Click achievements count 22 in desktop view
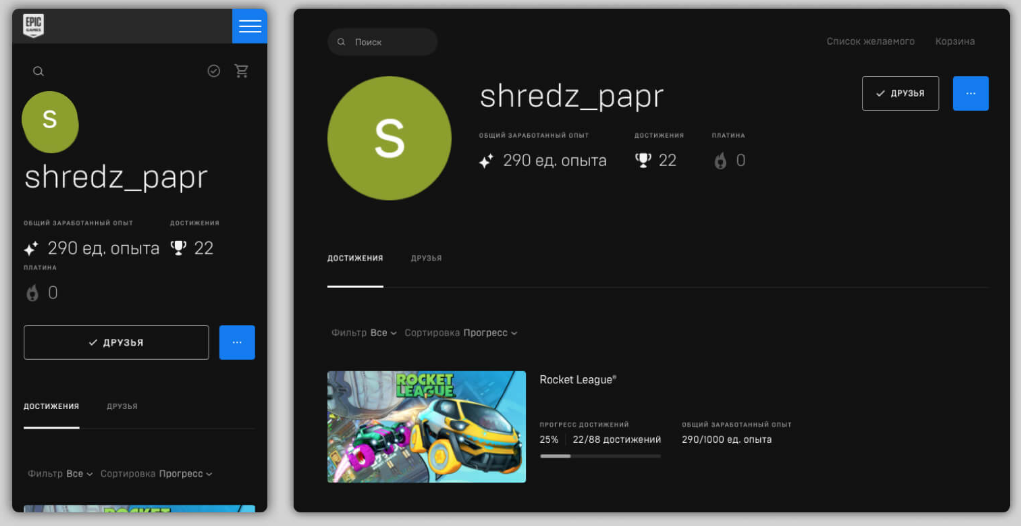The image size is (1021, 526). click(x=667, y=161)
